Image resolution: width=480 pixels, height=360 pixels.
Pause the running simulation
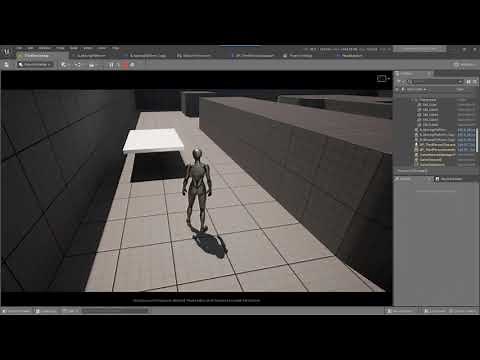tap(111, 65)
